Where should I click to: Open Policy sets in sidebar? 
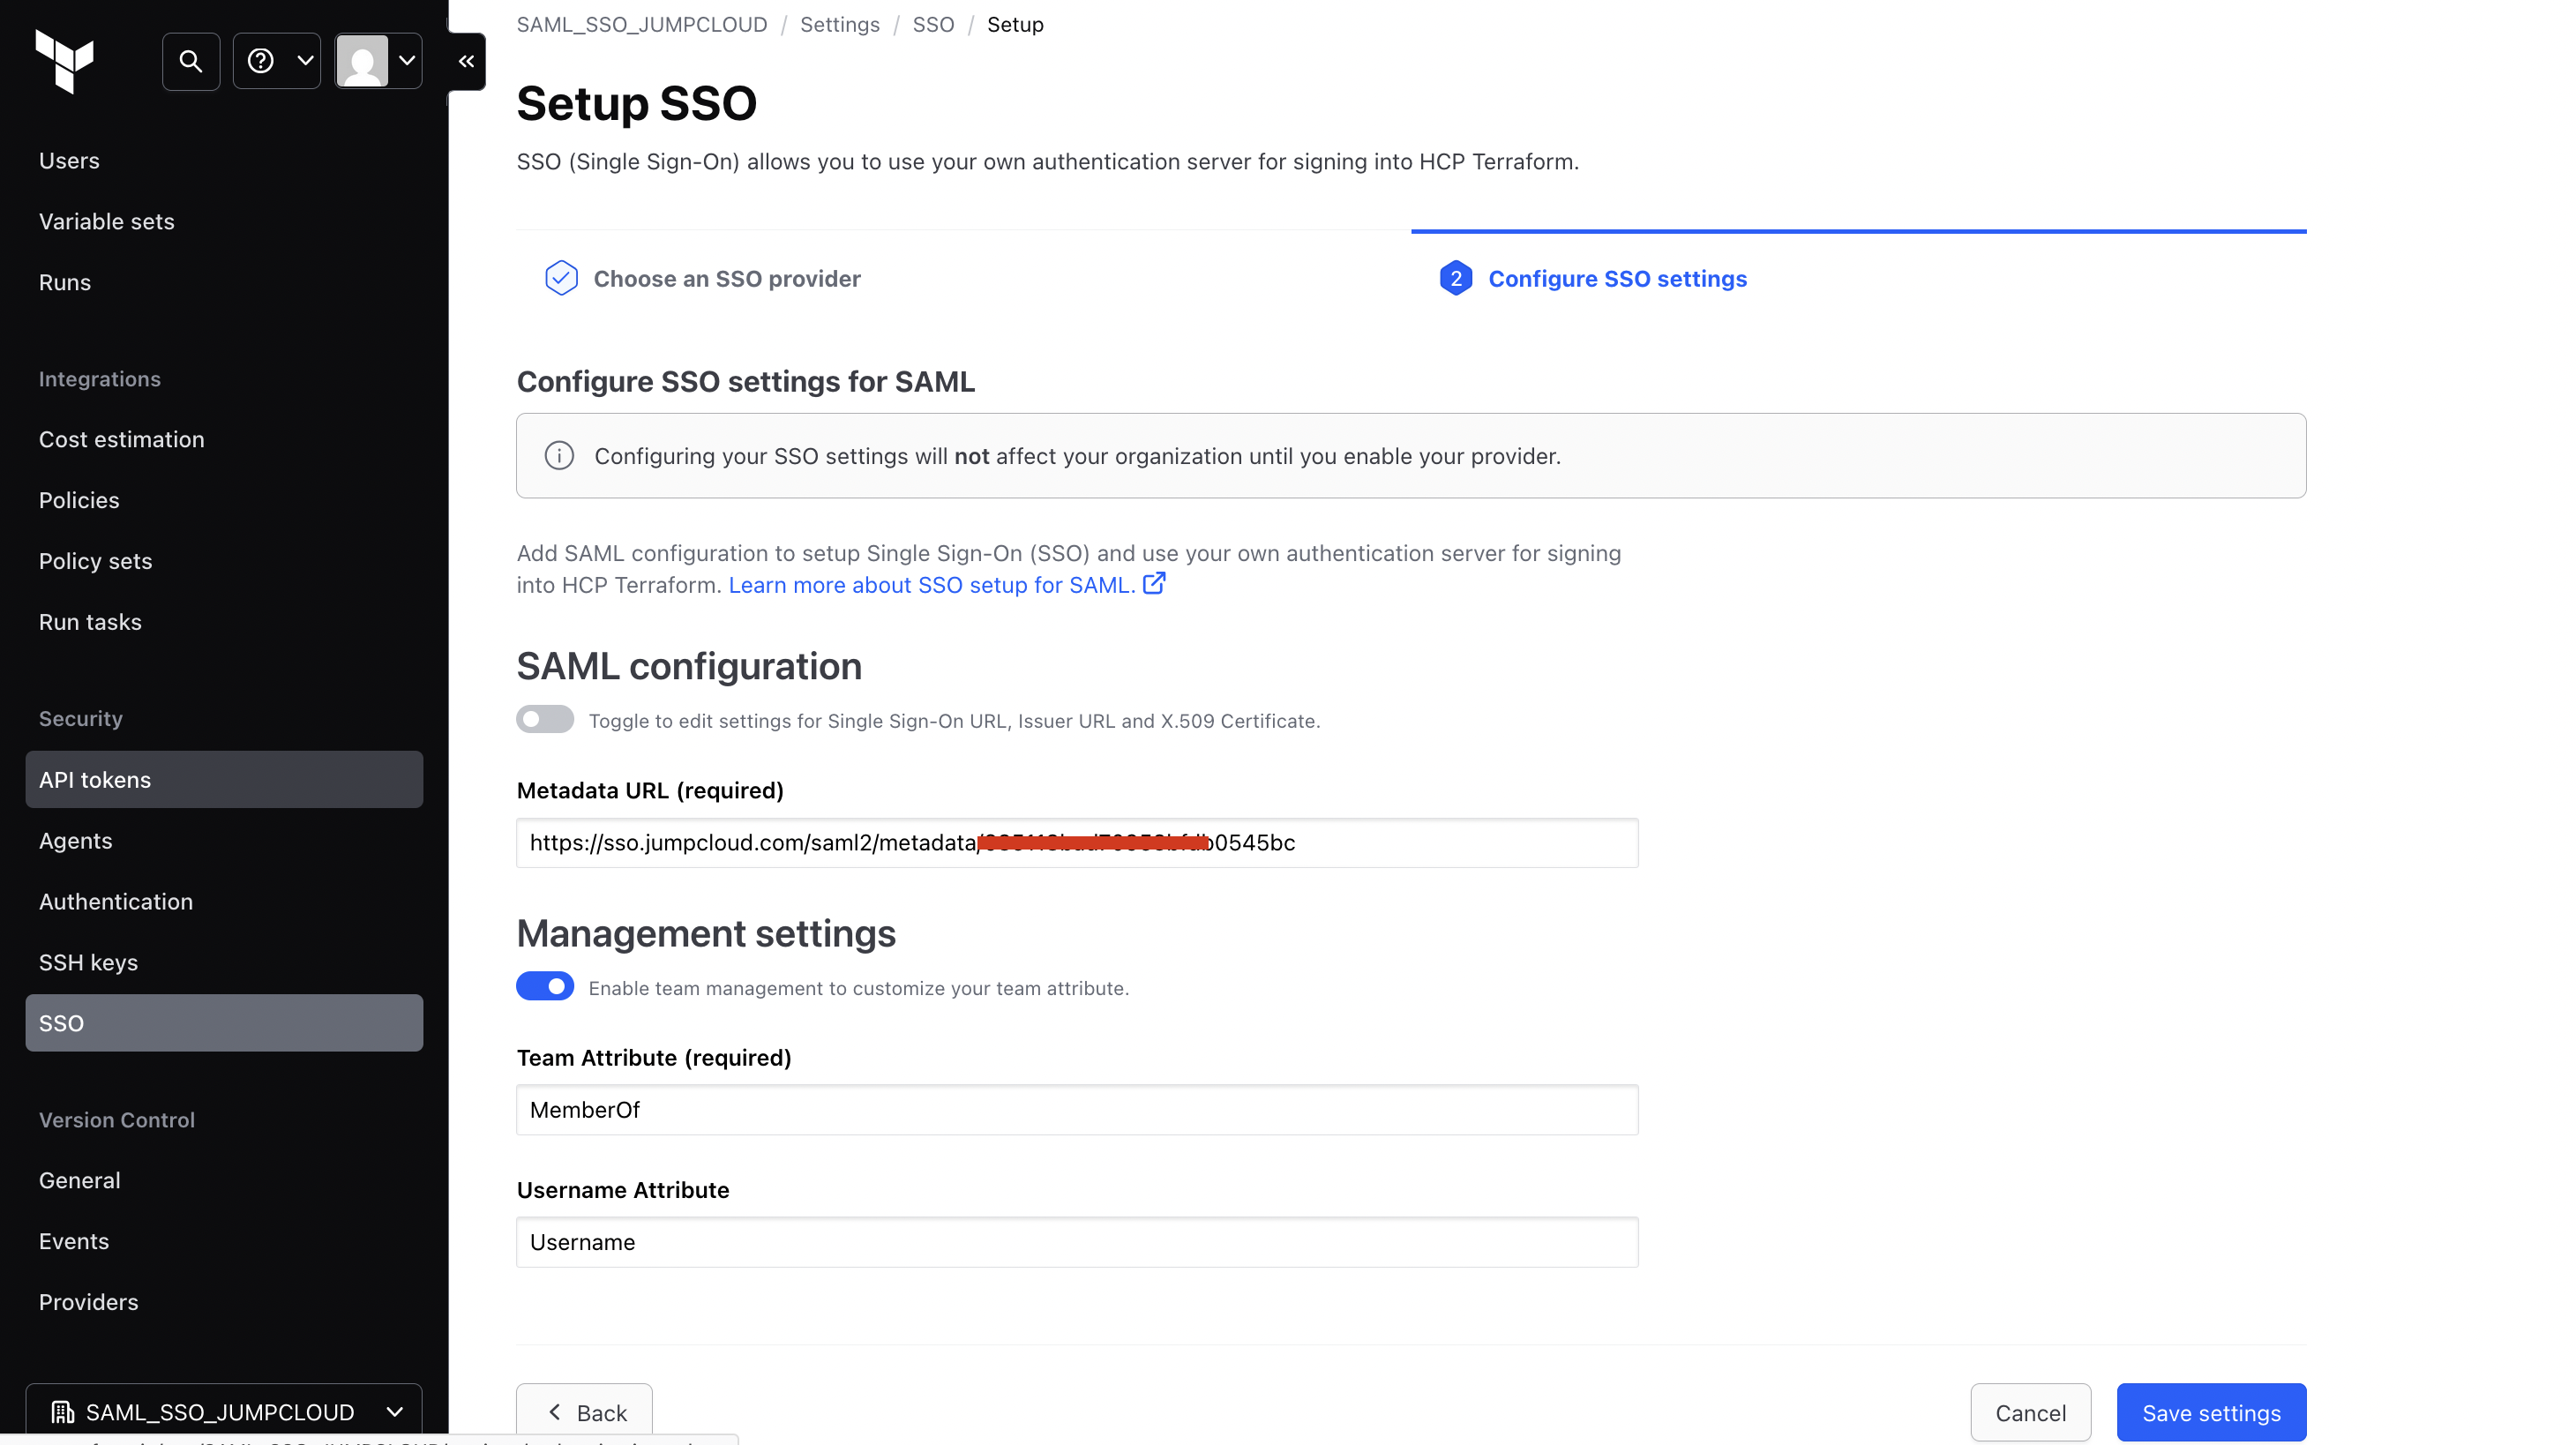(x=96, y=561)
